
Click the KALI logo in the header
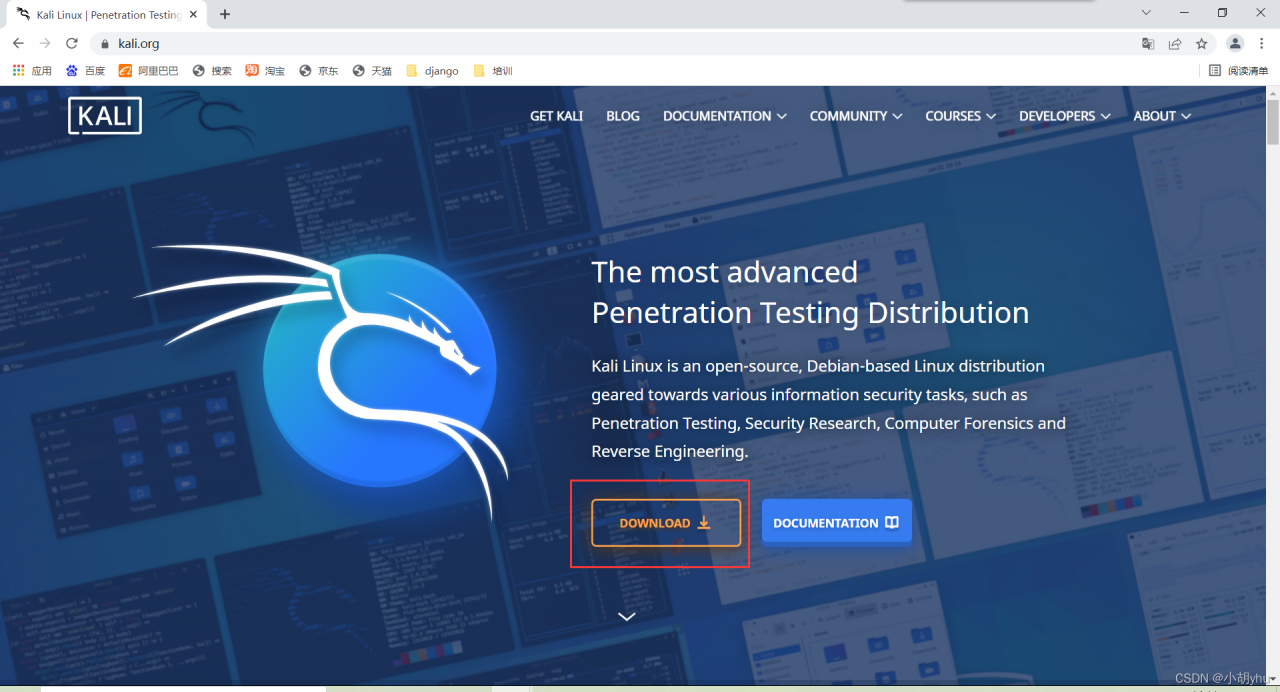click(105, 116)
